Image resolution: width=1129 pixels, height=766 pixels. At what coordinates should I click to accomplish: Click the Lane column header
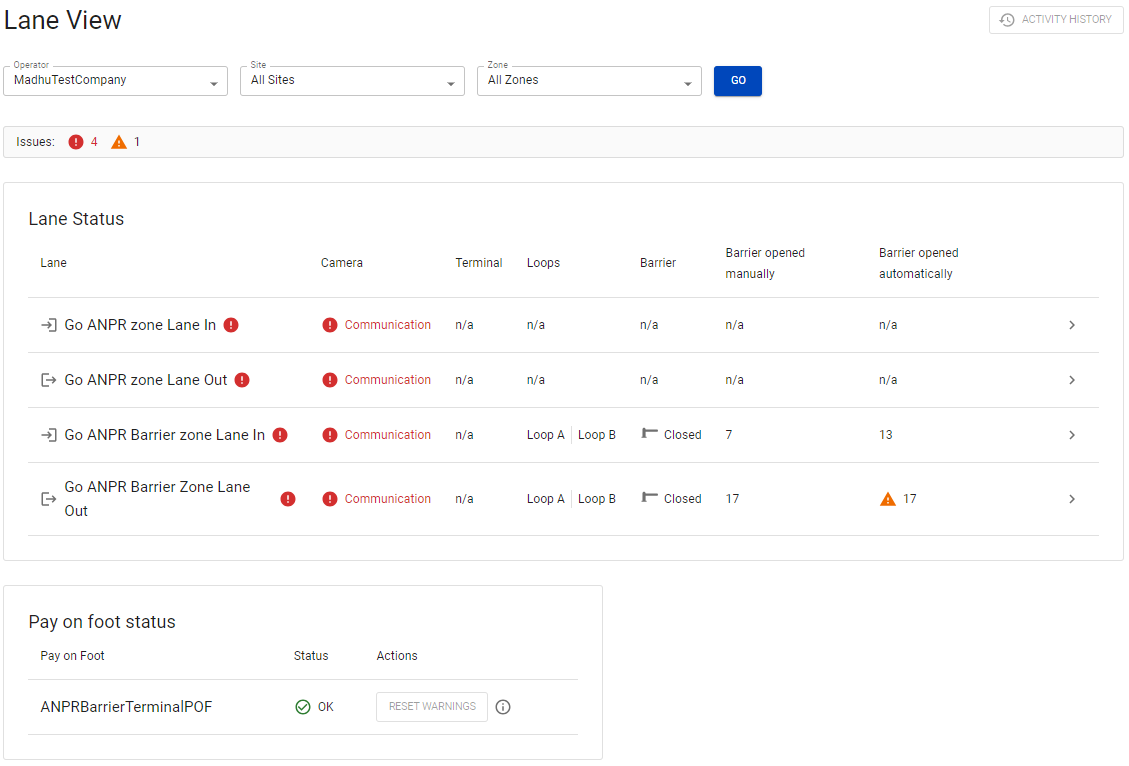[53, 263]
